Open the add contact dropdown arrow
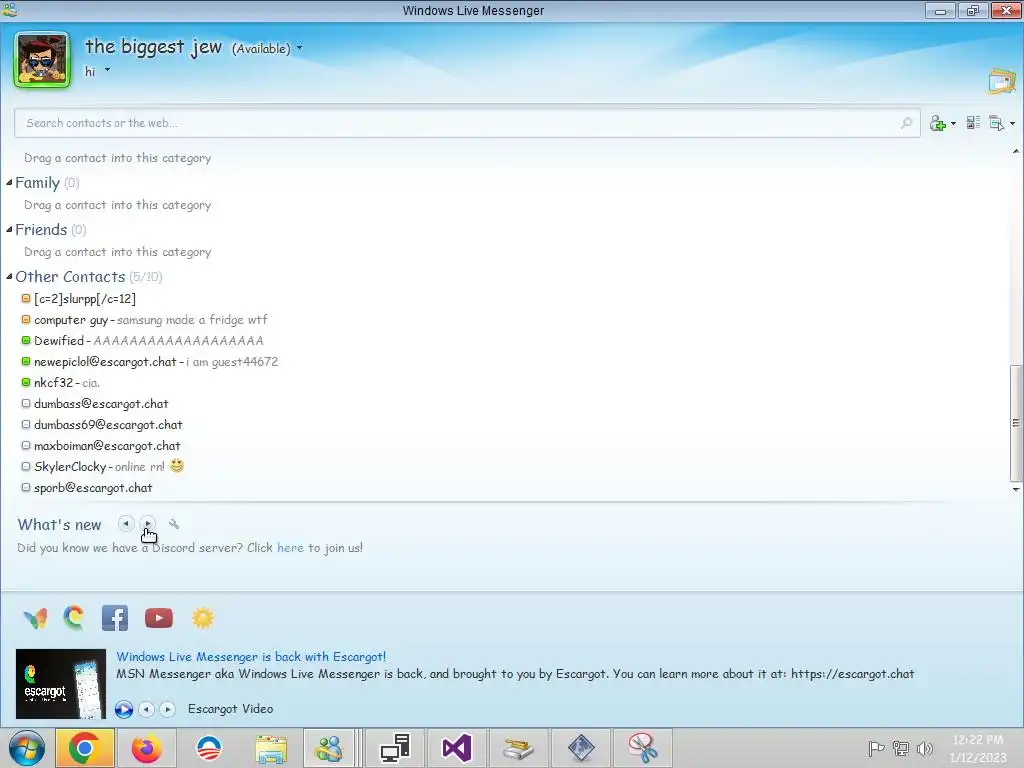This screenshot has height=768, width=1024. 953,123
